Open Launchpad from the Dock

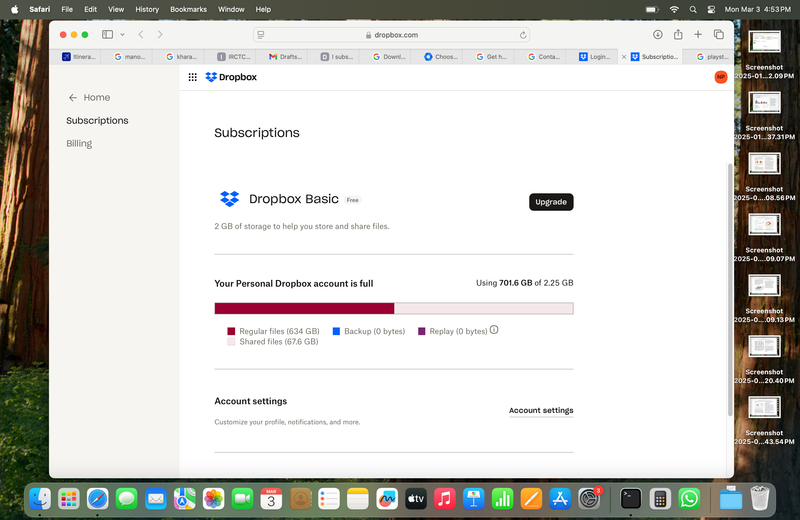[69, 499]
